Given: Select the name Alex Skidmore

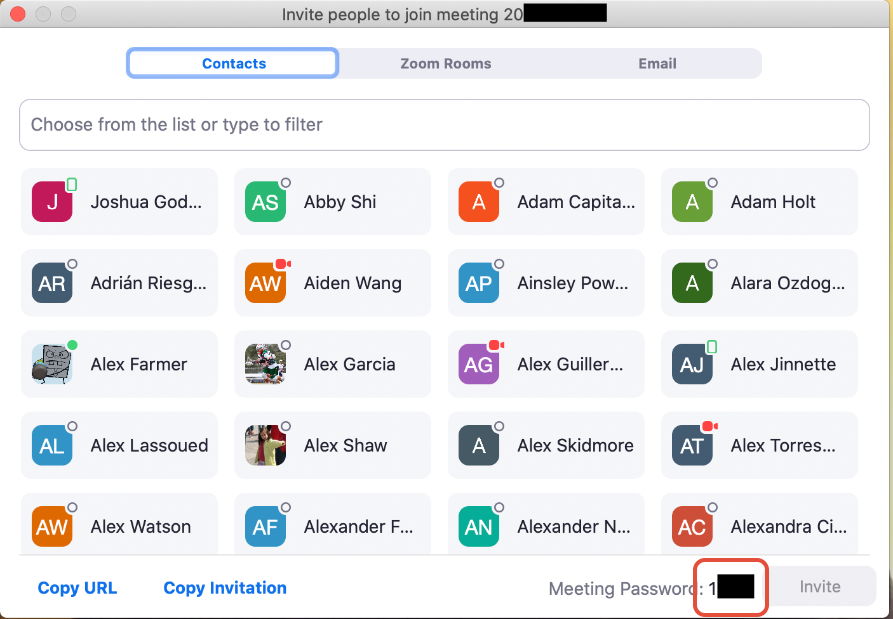Looking at the screenshot, I should click(575, 445).
